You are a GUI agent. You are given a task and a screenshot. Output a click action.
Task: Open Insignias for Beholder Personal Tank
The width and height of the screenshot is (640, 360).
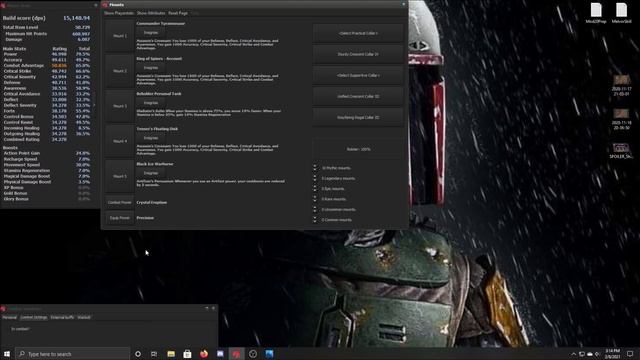coord(151,103)
